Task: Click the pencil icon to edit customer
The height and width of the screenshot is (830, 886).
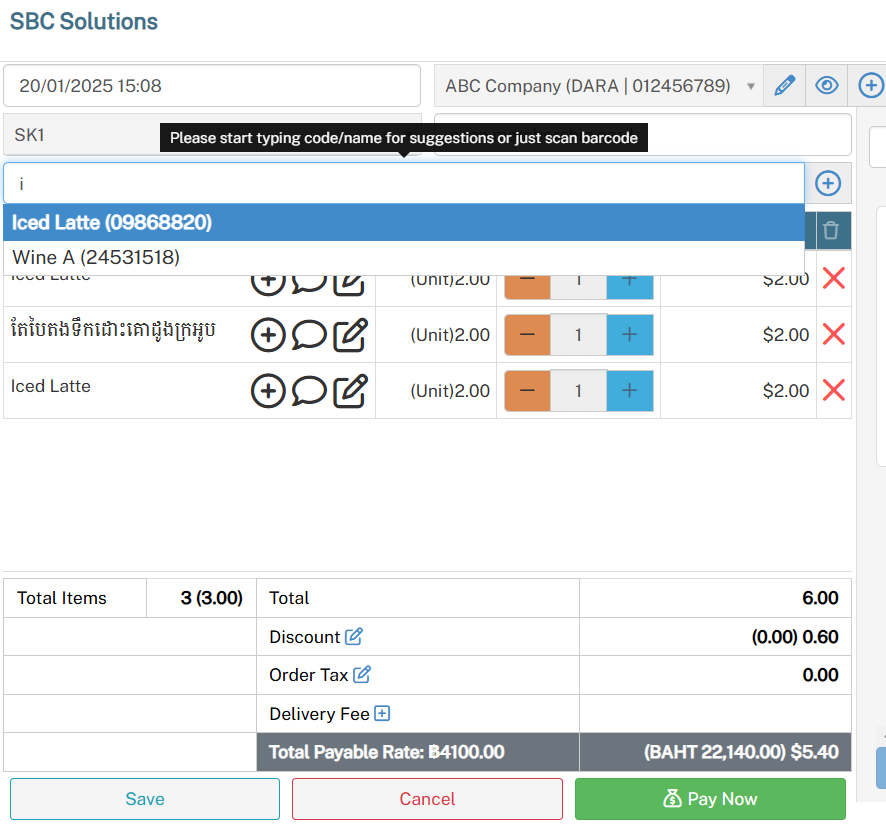Action: 785,86
